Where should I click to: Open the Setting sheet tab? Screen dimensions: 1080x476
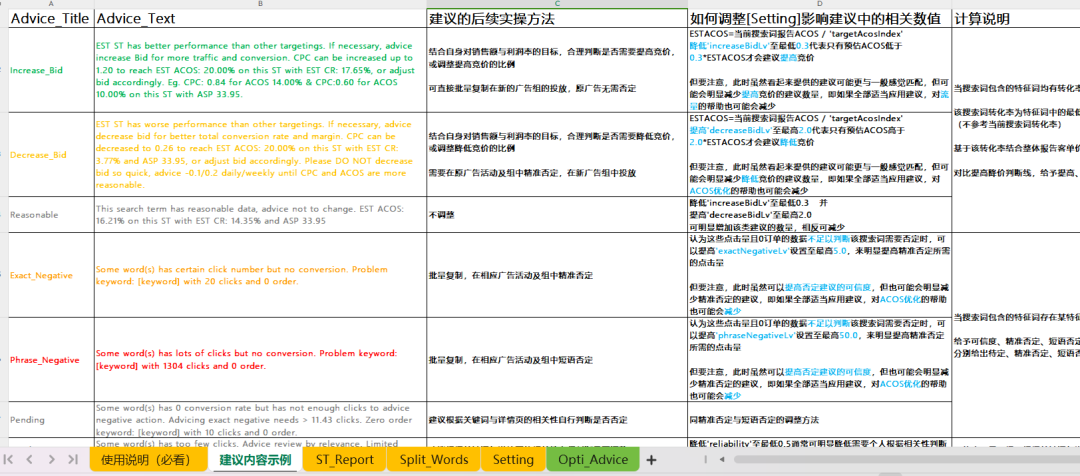click(x=513, y=459)
